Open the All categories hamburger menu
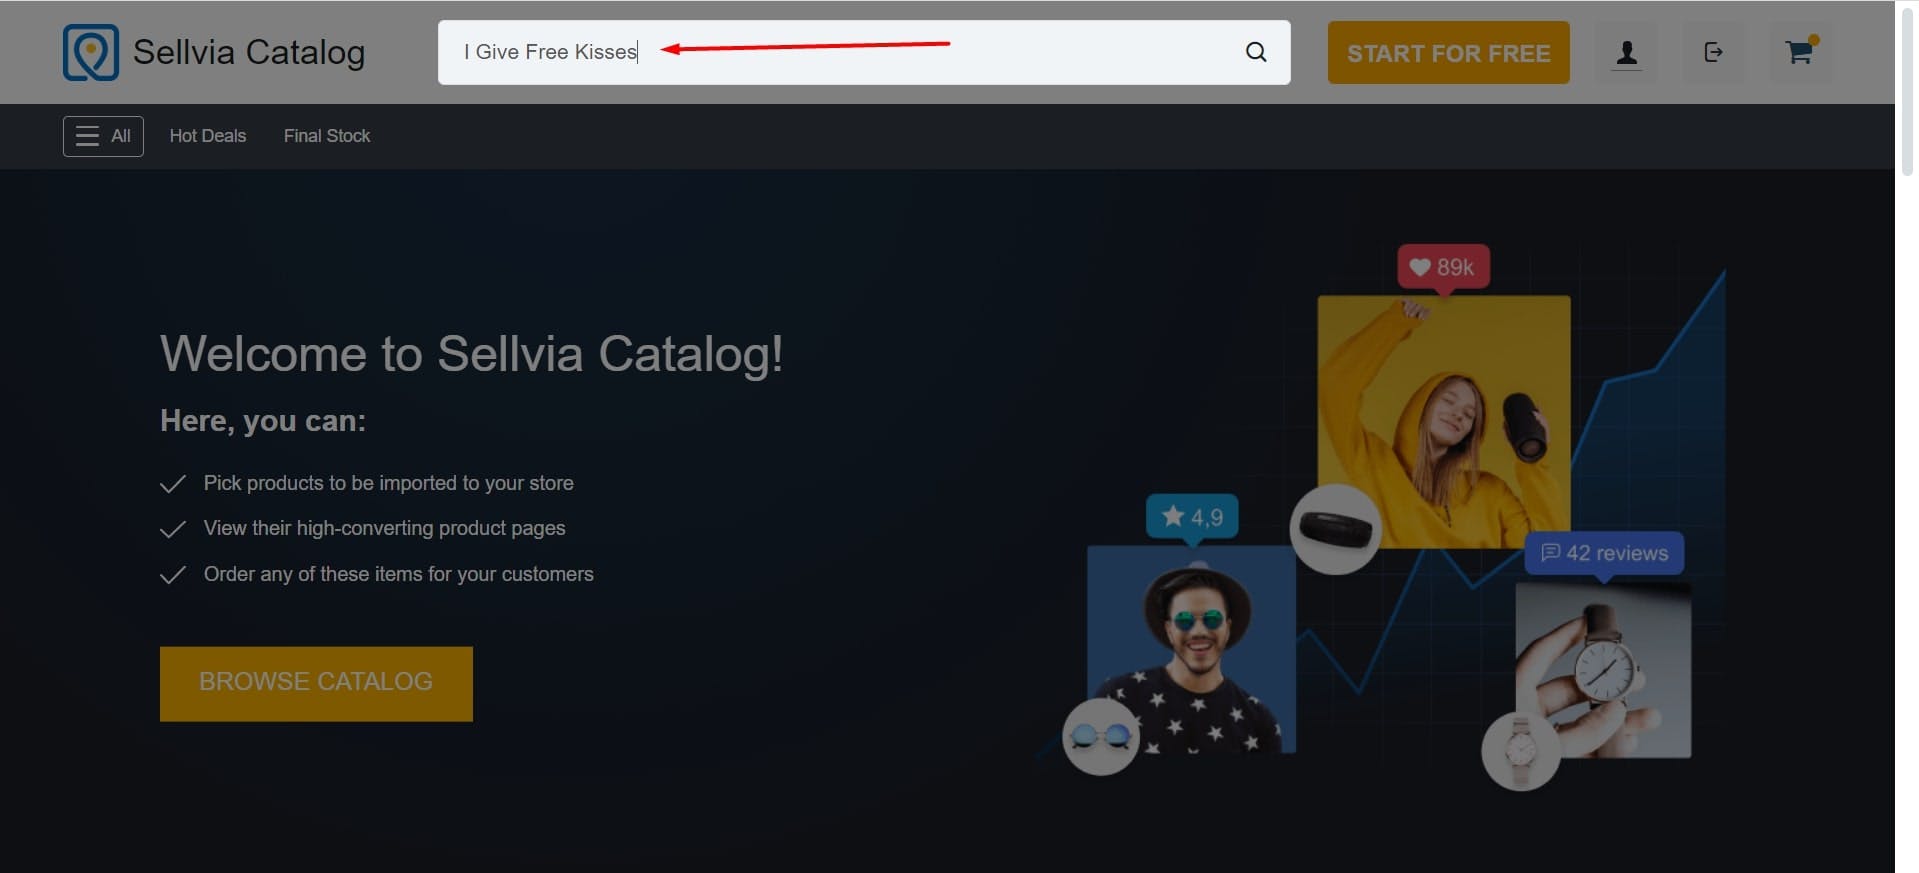 pyautogui.click(x=103, y=136)
